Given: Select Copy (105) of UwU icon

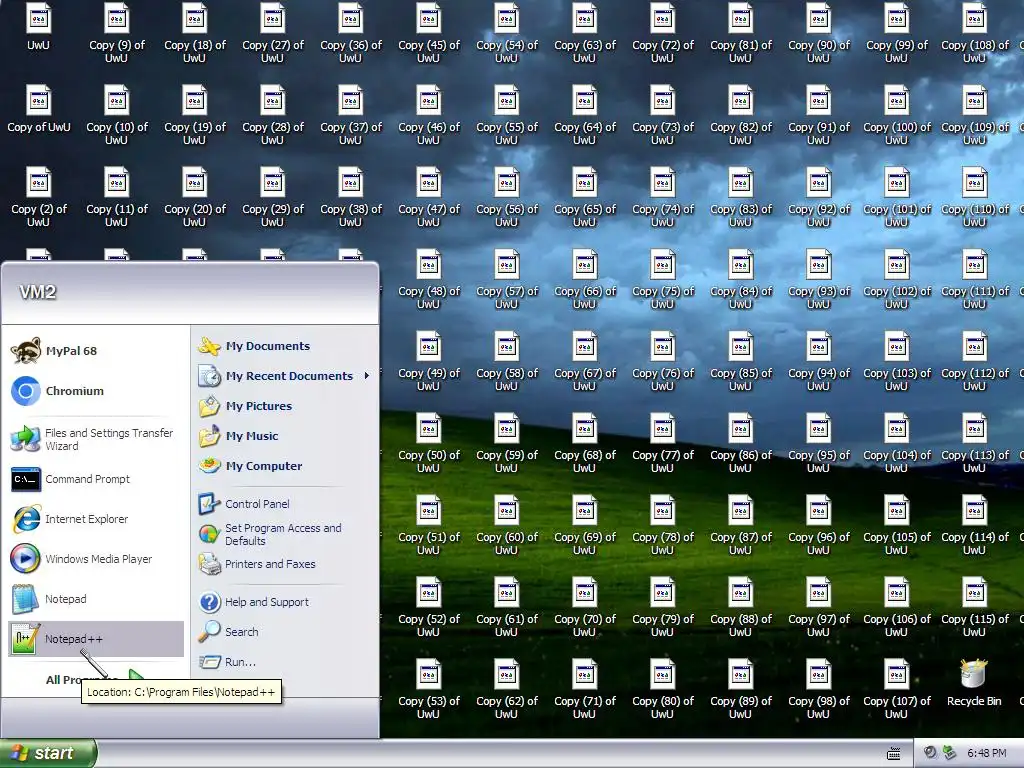Looking at the screenshot, I should coord(896,525).
